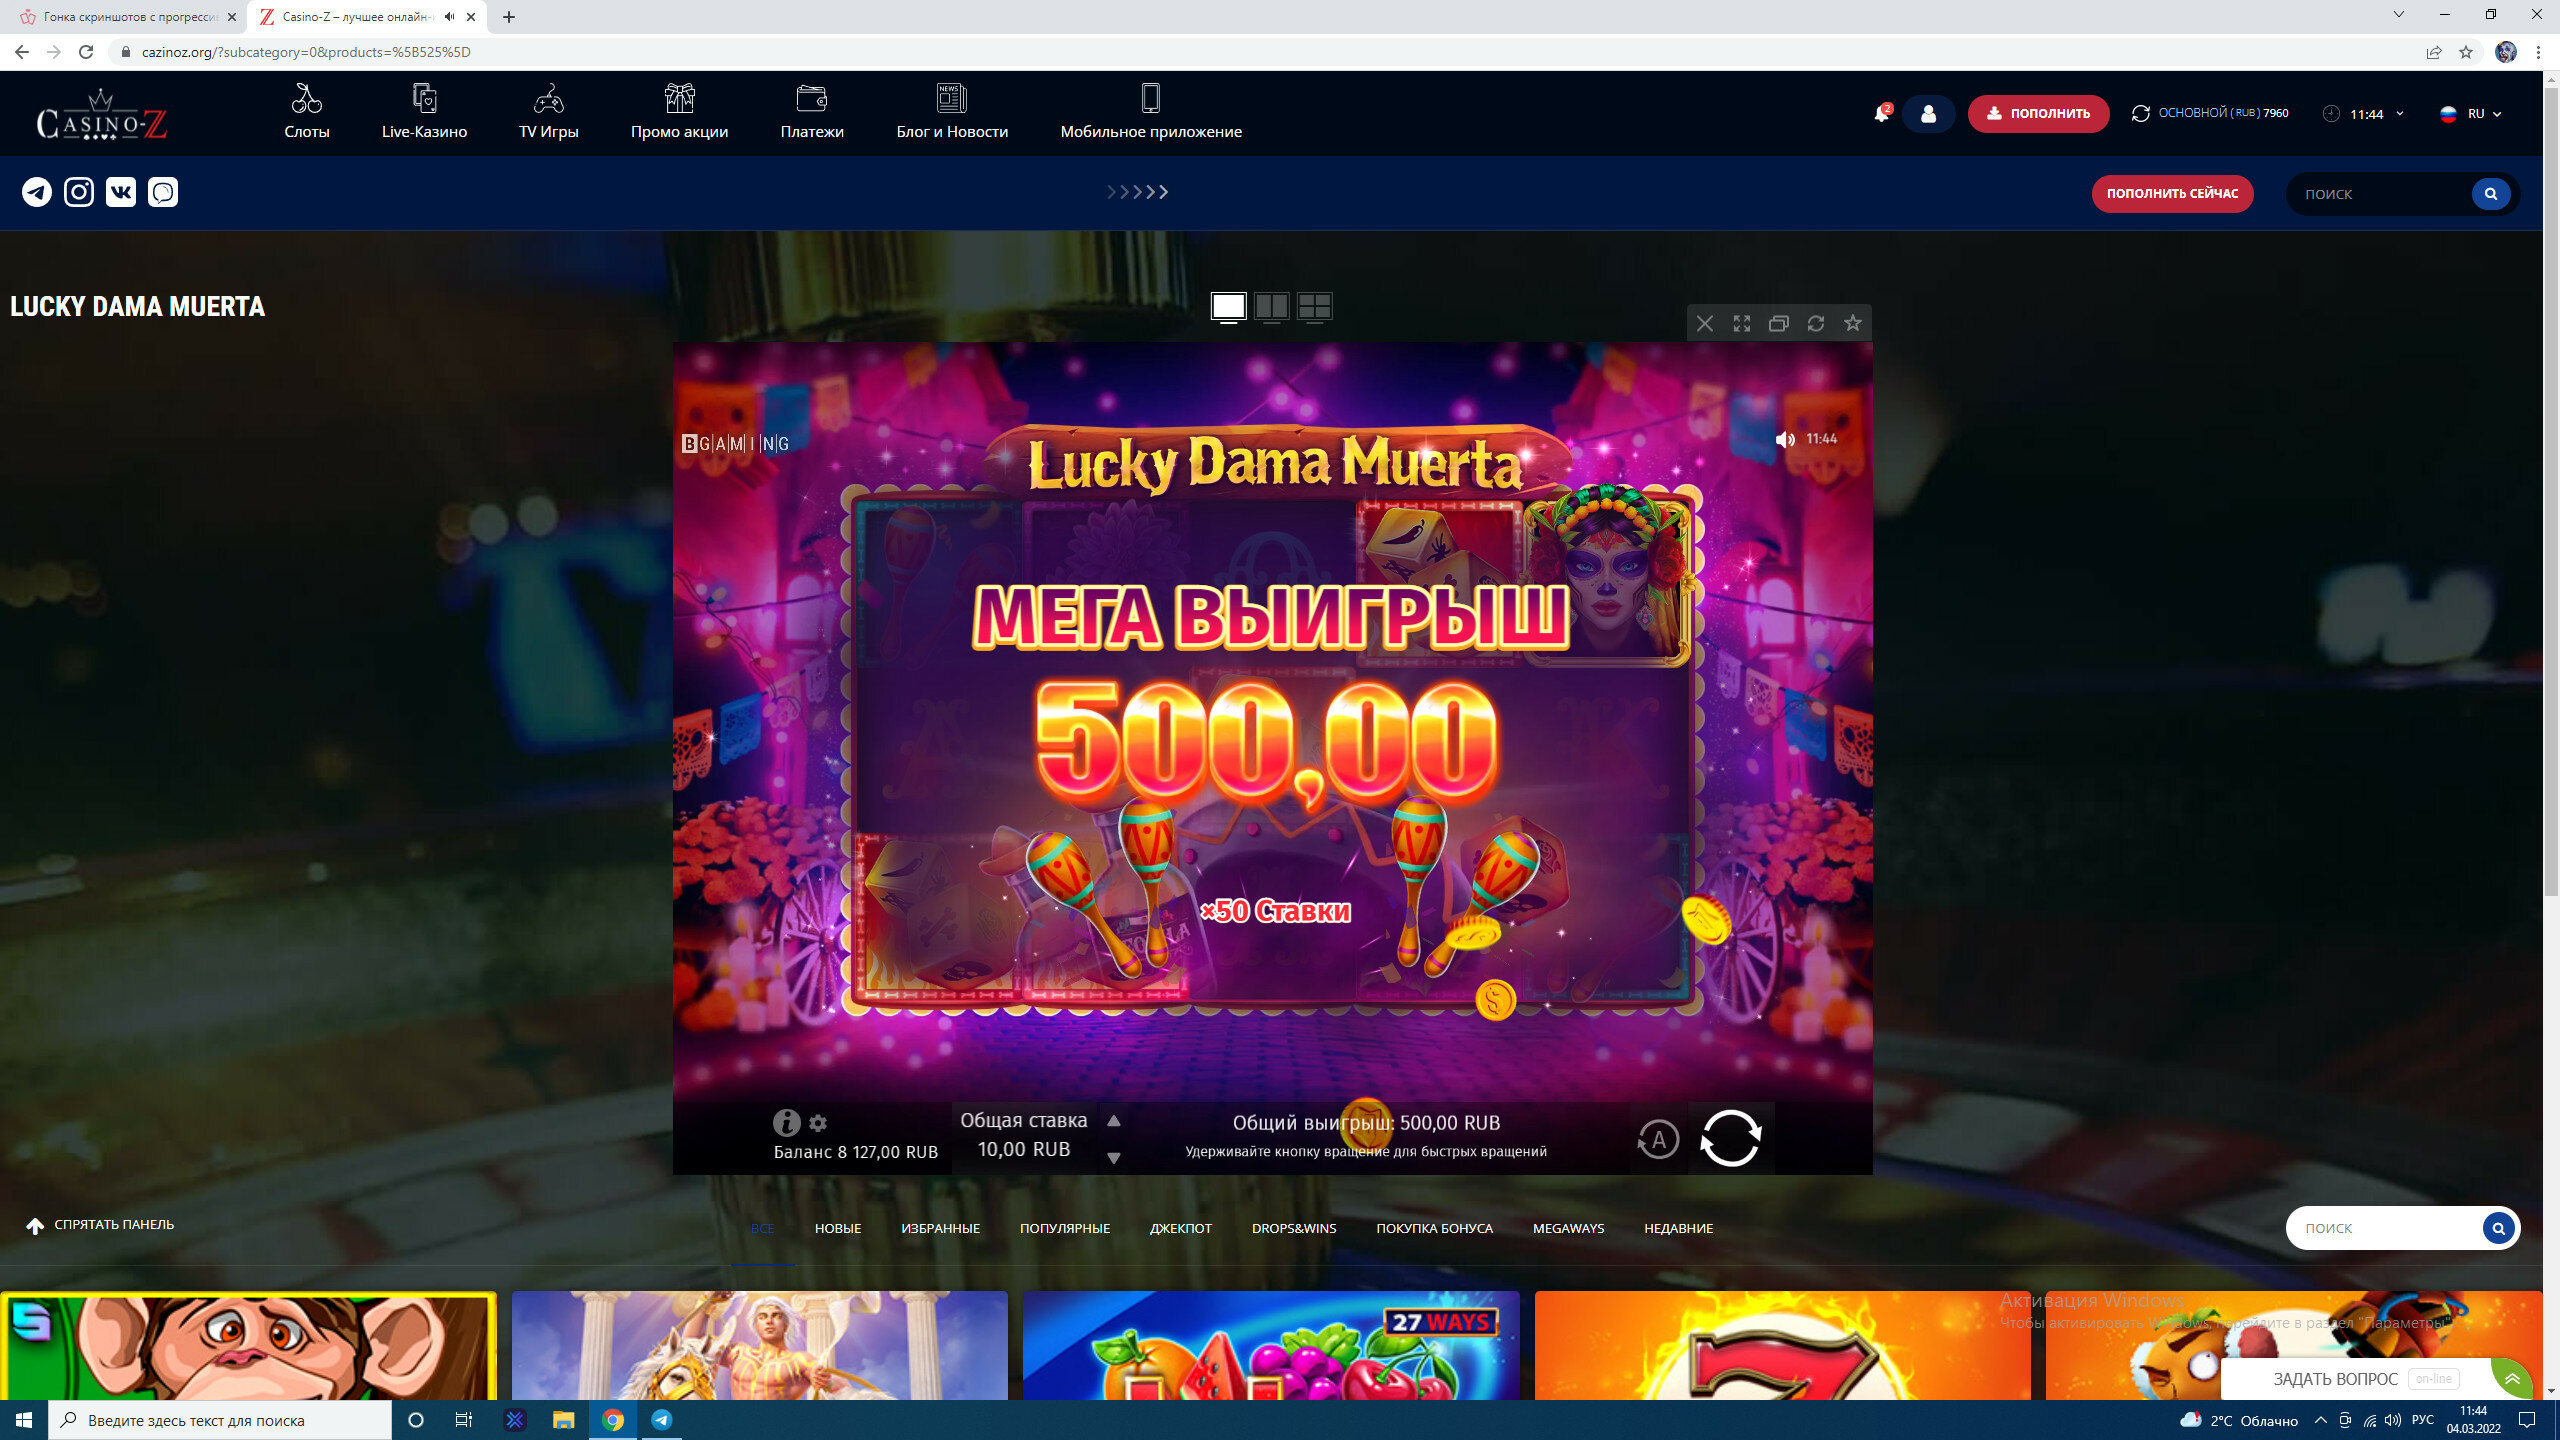Hide the games panel (СПРЯТАТЬ ПАНЕЛЬ)
The width and height of the screenshot is (2560, 1440).
[x=100, y=1225]
